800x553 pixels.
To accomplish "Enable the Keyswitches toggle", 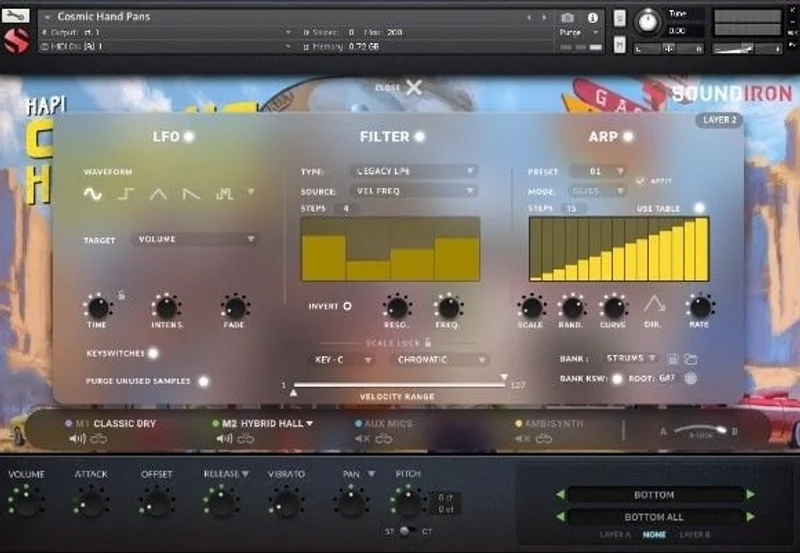I will coord(153,353).
